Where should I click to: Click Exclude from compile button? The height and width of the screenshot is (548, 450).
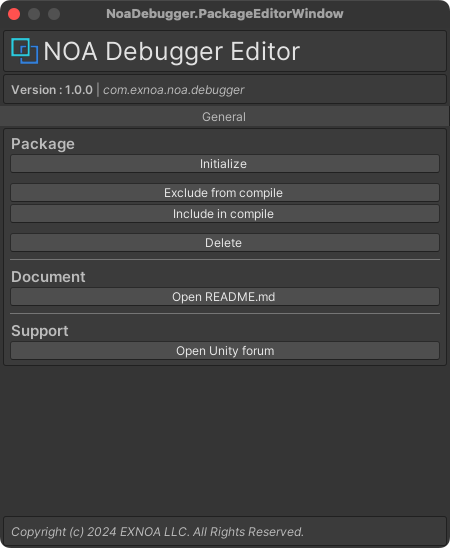pyautogui.click(x=225, y=193)
